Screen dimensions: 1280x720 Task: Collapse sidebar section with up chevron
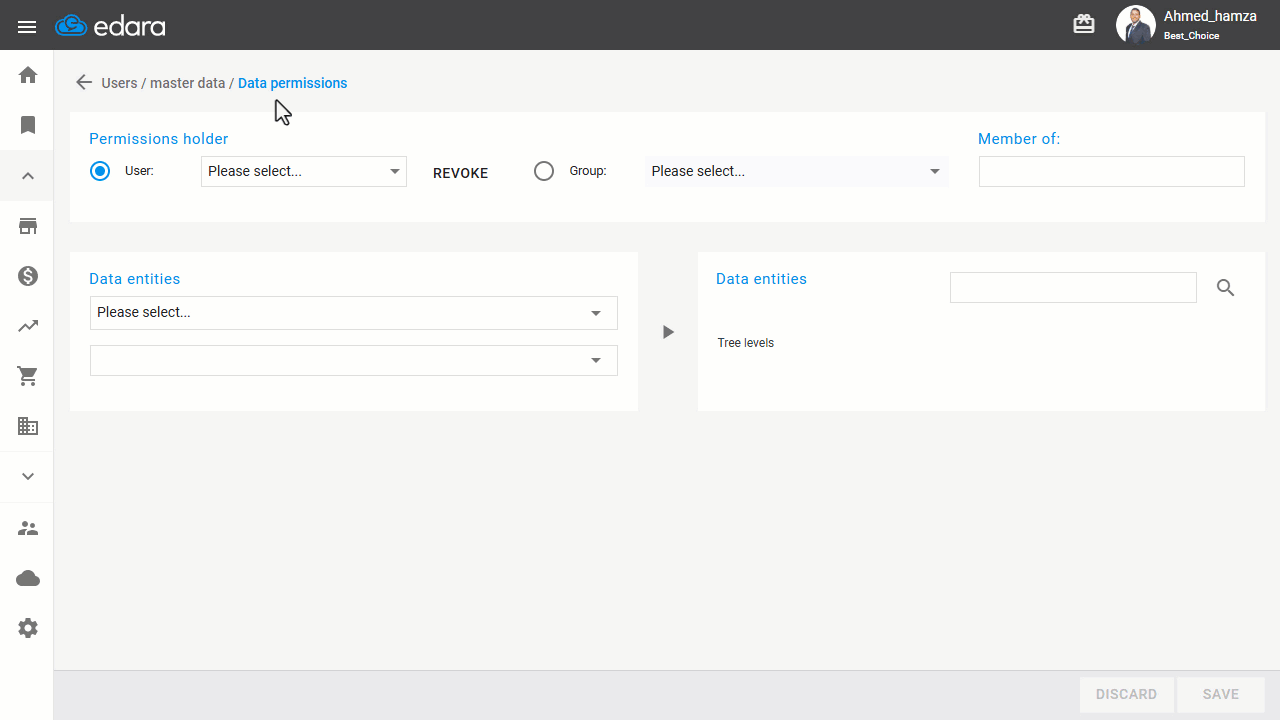(x=28, y=176)
